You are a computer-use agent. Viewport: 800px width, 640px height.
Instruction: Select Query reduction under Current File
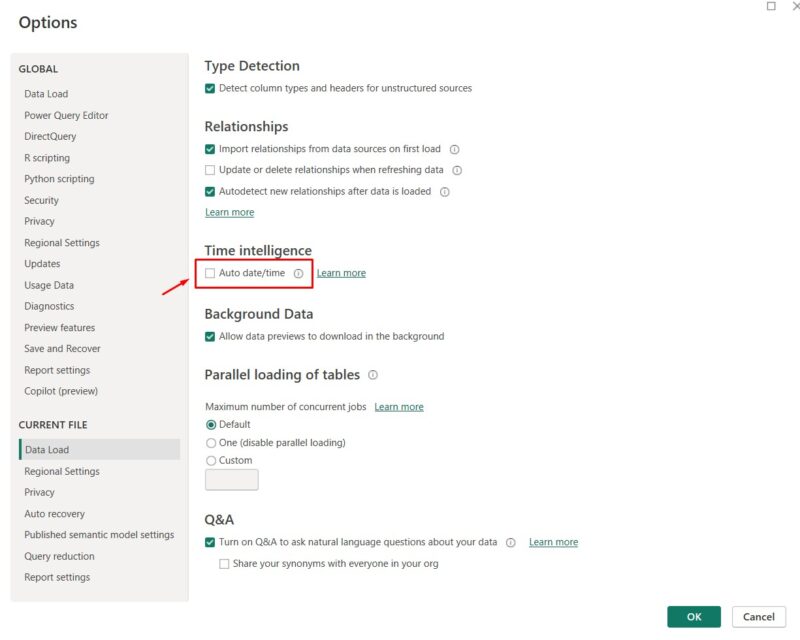59,556
